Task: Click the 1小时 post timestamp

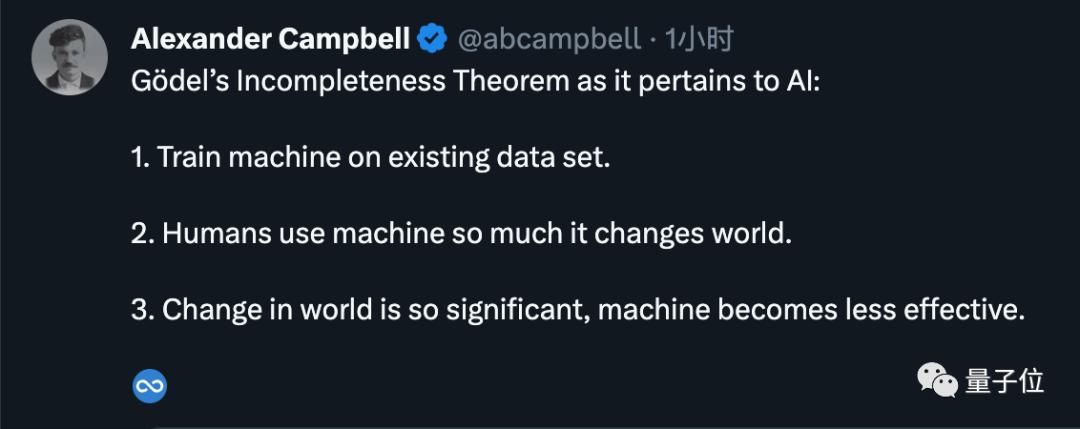Action: click(x=698, y=40)
